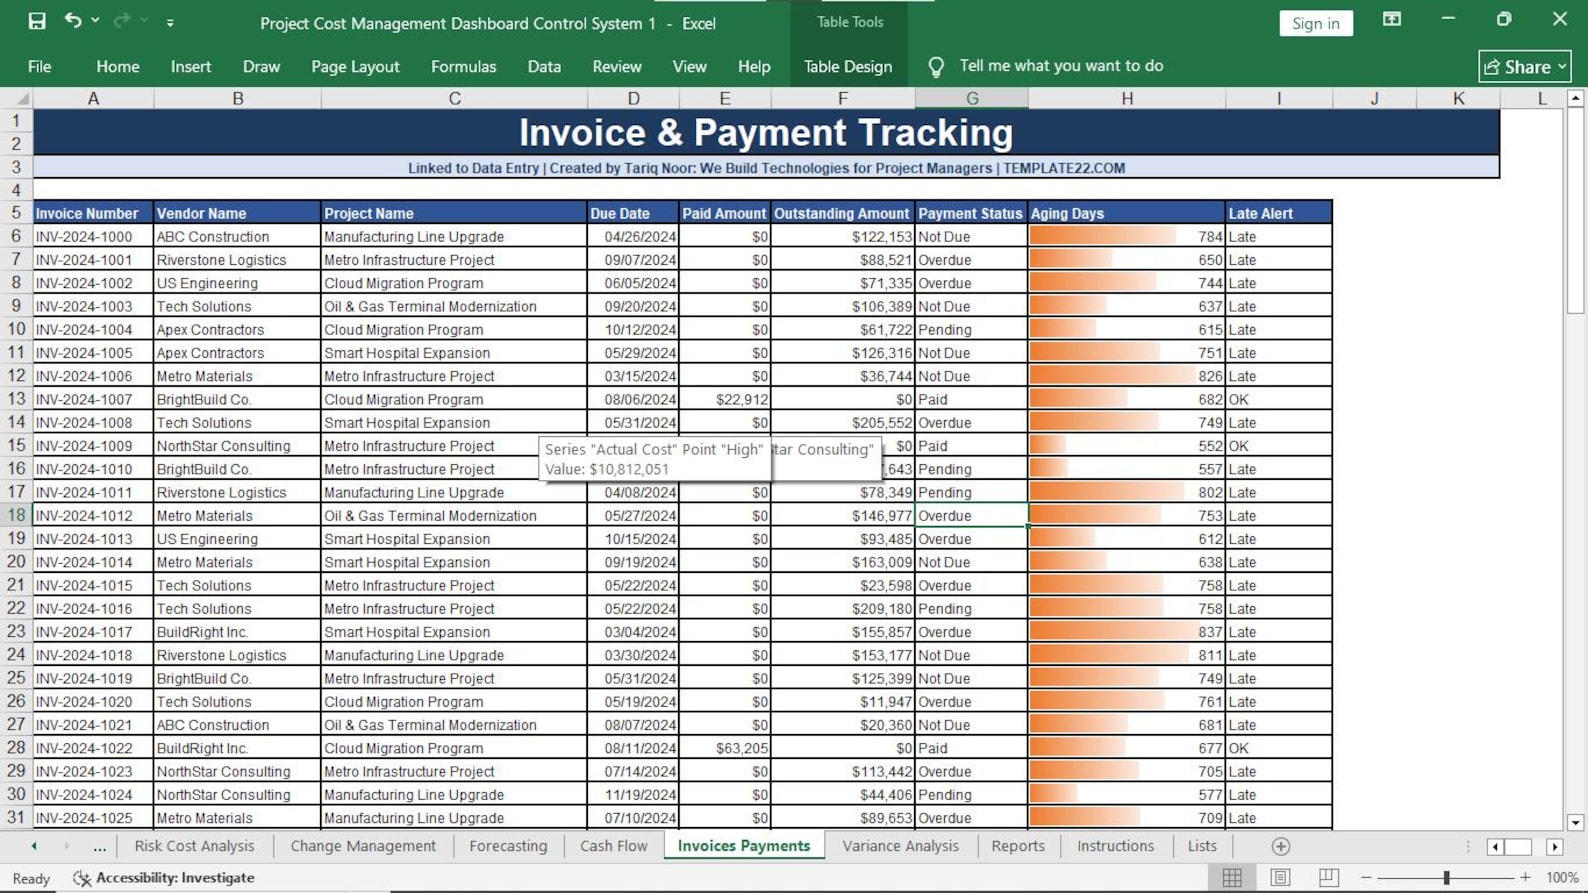1588x893 pixels.
Task: Select row 18 header
Action: click(16, 515)
